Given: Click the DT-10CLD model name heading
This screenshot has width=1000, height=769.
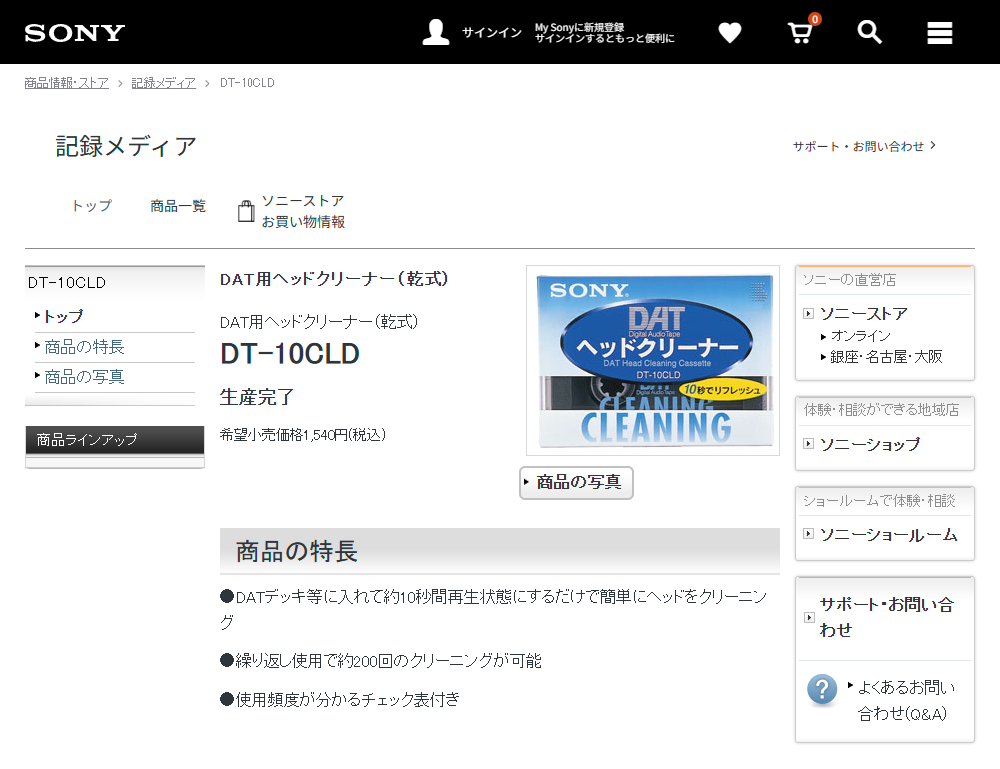Looking at the screenshot, I should point(290,354).
